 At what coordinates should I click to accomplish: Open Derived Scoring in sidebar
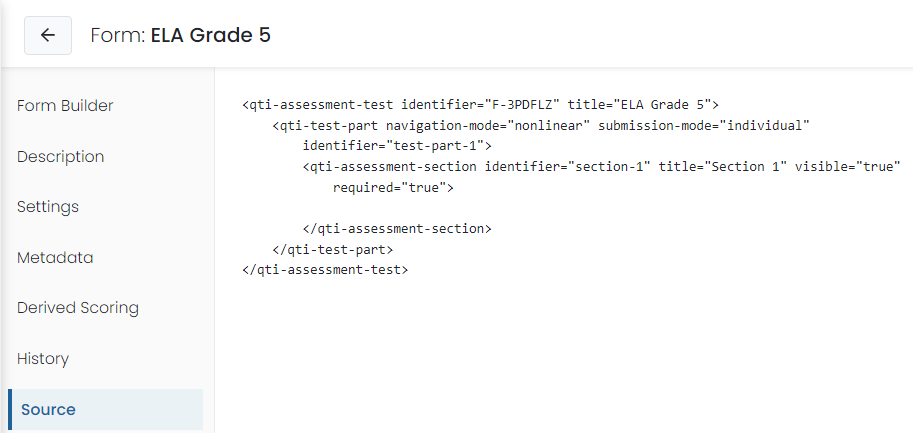tap(78, 308)
